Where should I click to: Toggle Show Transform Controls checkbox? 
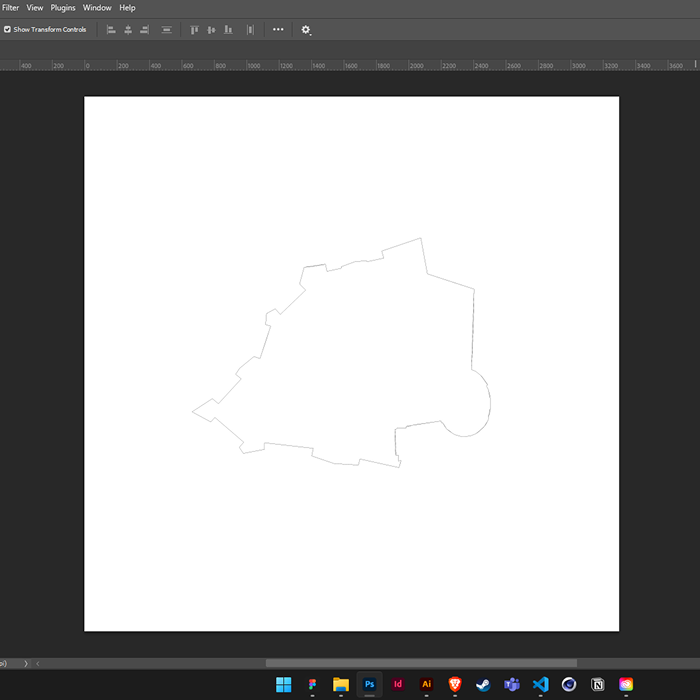pyautogui.click(x=8, y=29)
